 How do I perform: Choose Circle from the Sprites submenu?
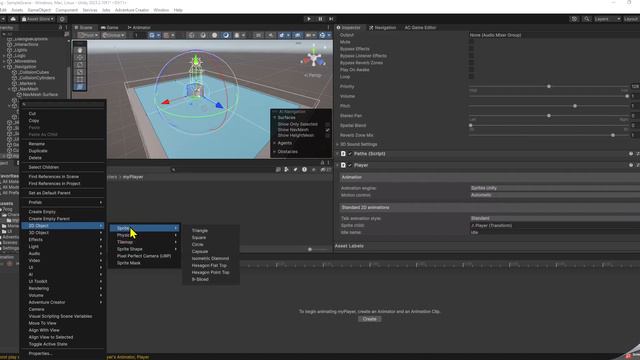(198, 244)
